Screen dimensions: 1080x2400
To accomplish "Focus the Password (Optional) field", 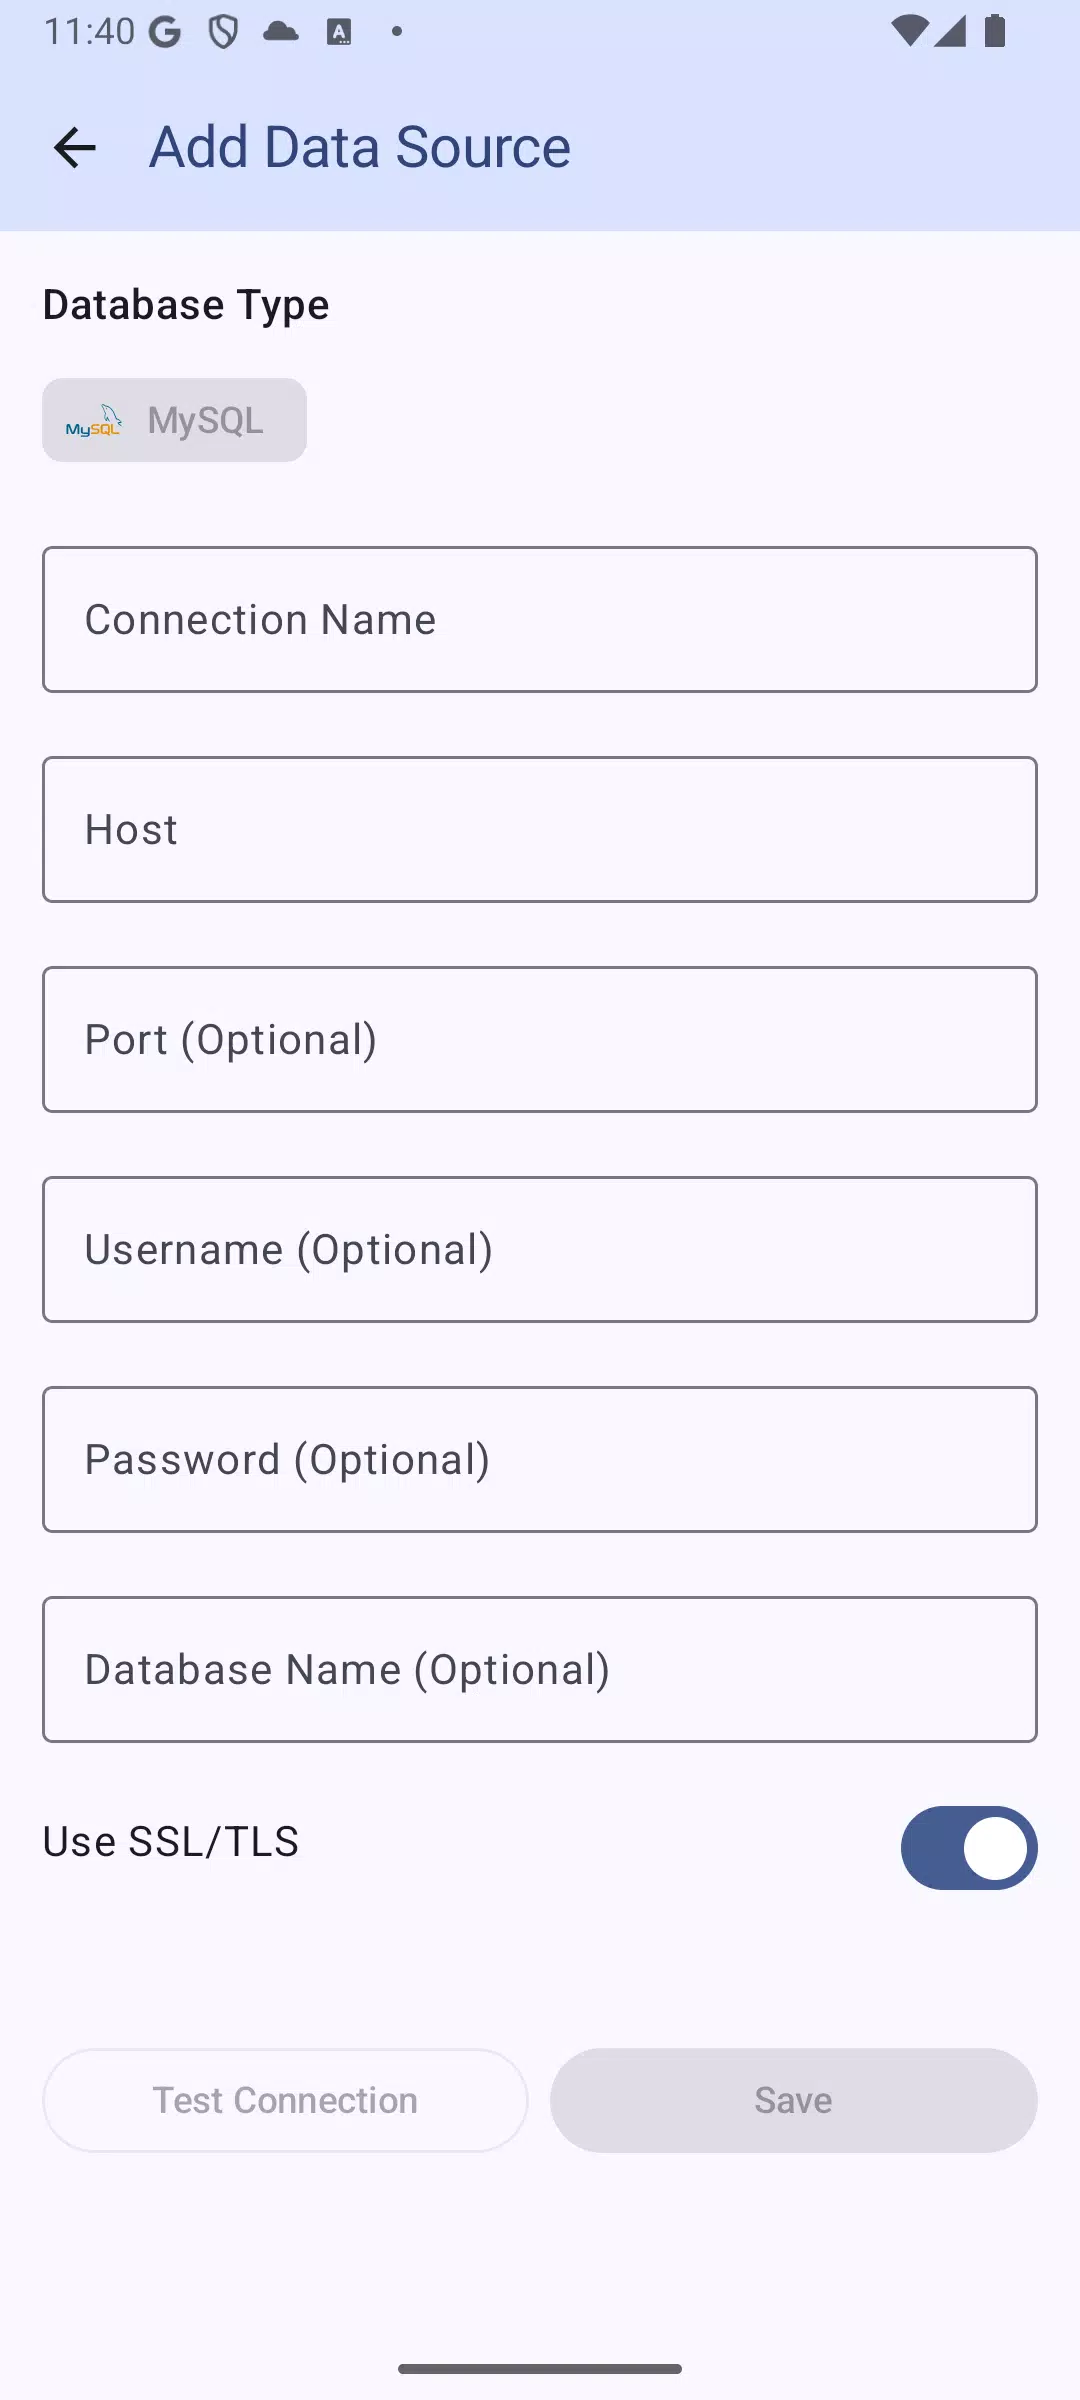I will coord(540,1459).
